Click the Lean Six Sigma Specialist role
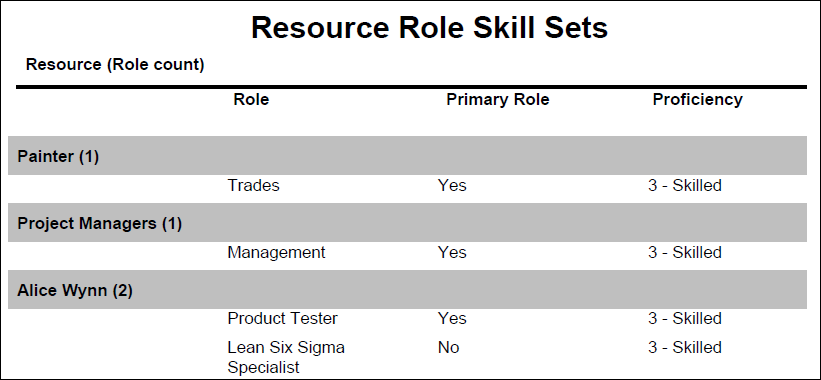This screenshot has width=821, height=380. (x=286, y=357)
